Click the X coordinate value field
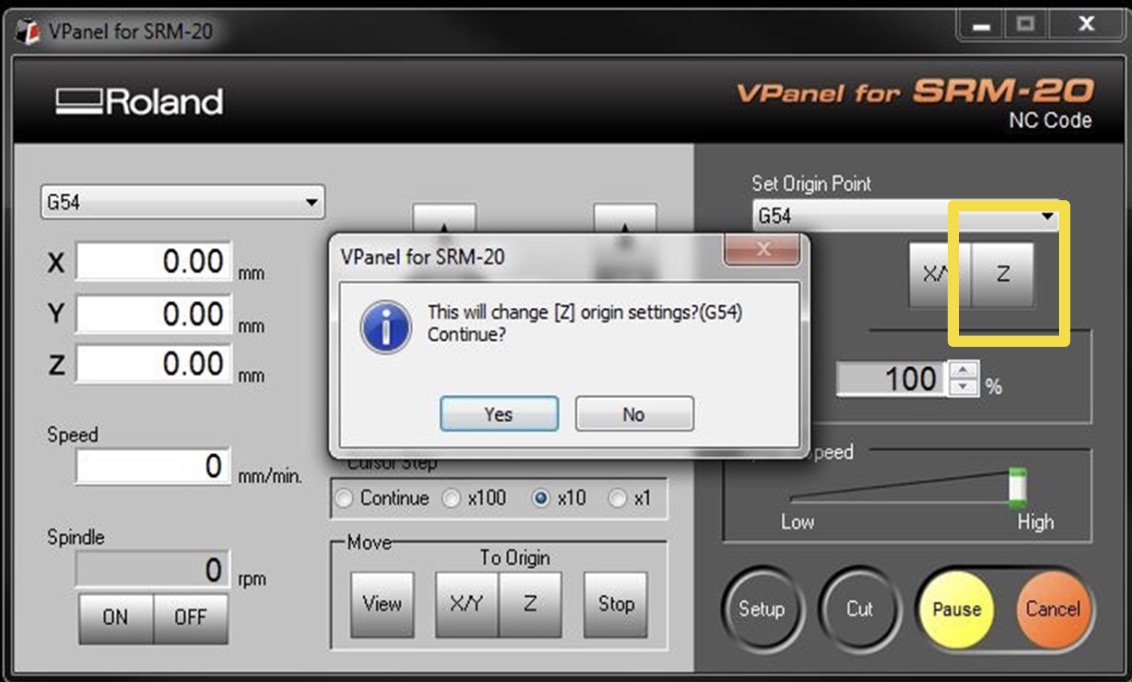Viewport: 1132px width, 682px height. (154, 261)
